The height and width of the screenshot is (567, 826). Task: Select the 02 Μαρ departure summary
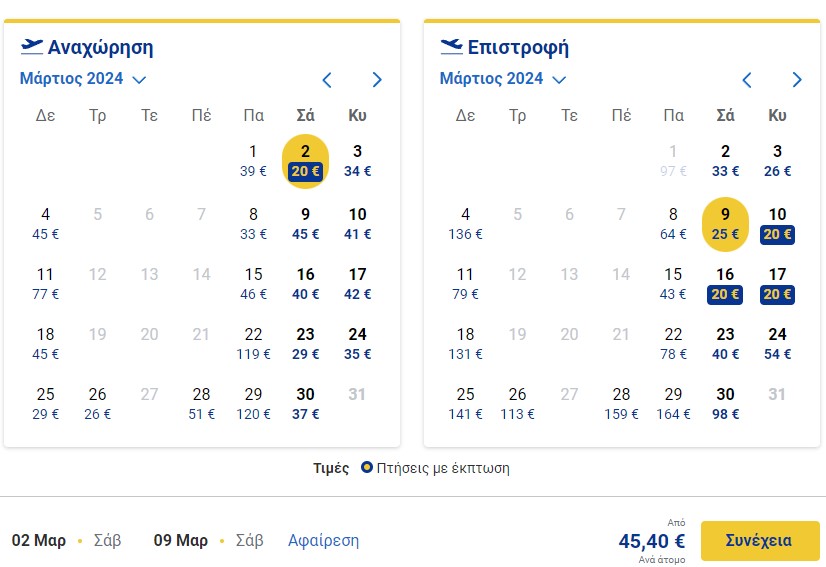click(x=66, y=541)
